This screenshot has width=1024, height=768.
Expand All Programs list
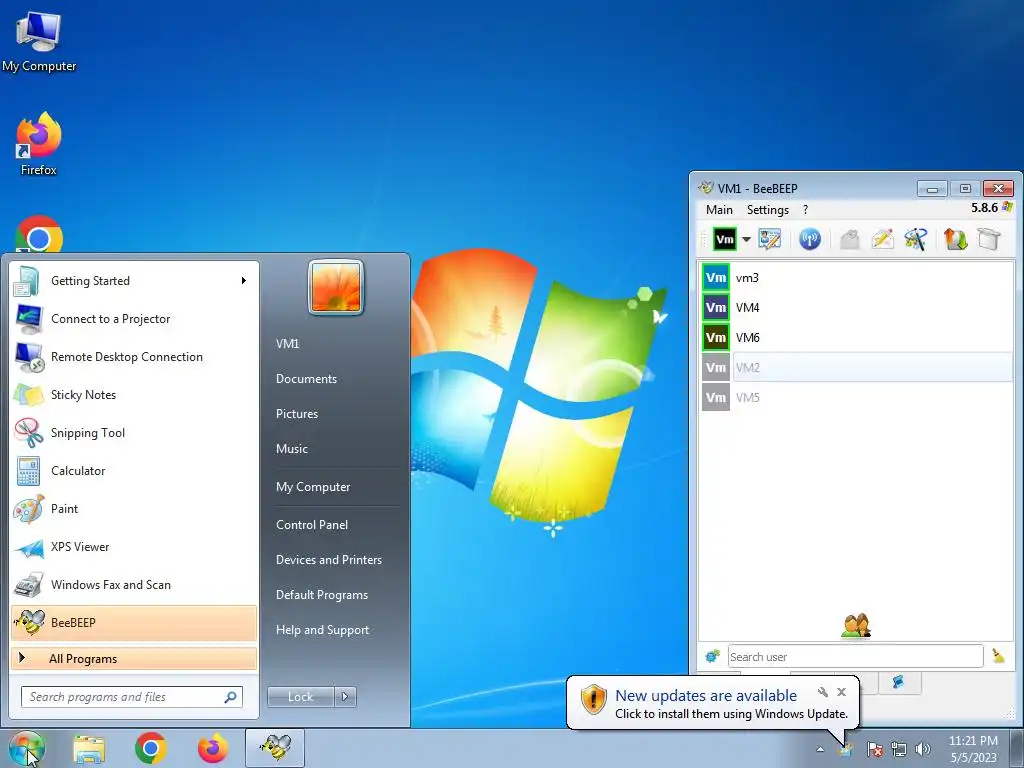(134, 658)
